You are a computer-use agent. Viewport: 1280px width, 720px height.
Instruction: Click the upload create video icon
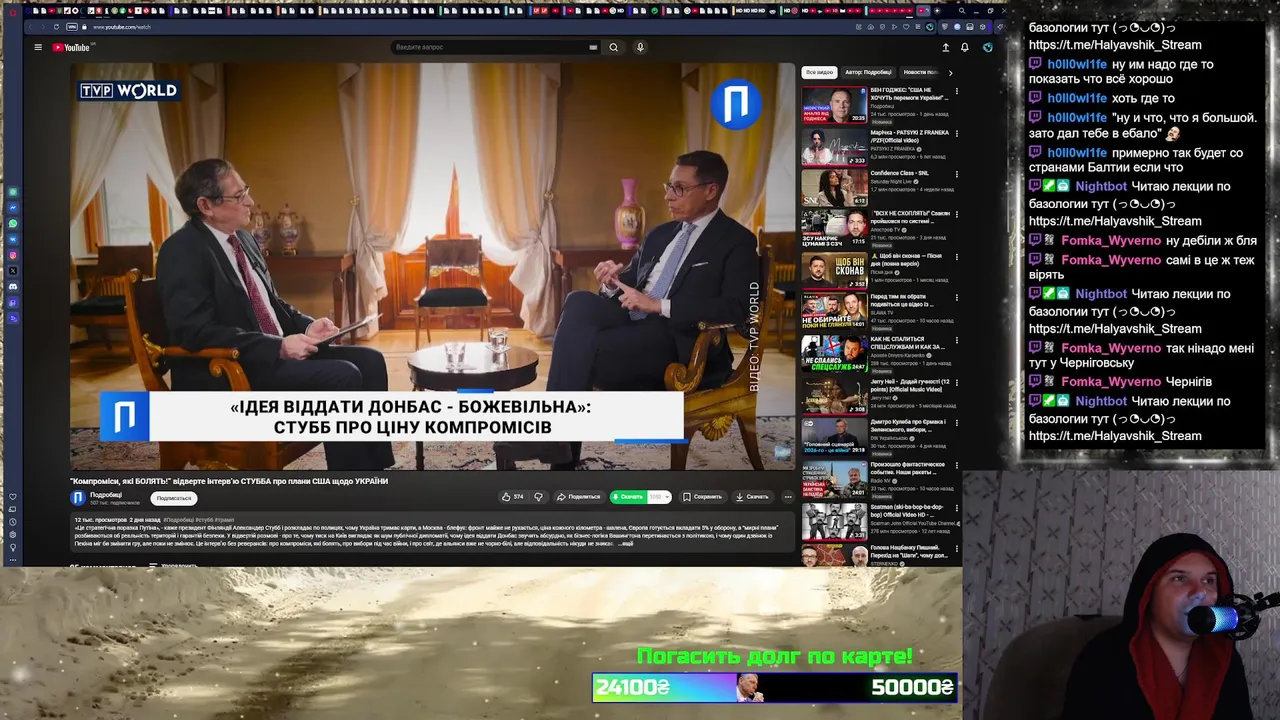click(945, 47)
